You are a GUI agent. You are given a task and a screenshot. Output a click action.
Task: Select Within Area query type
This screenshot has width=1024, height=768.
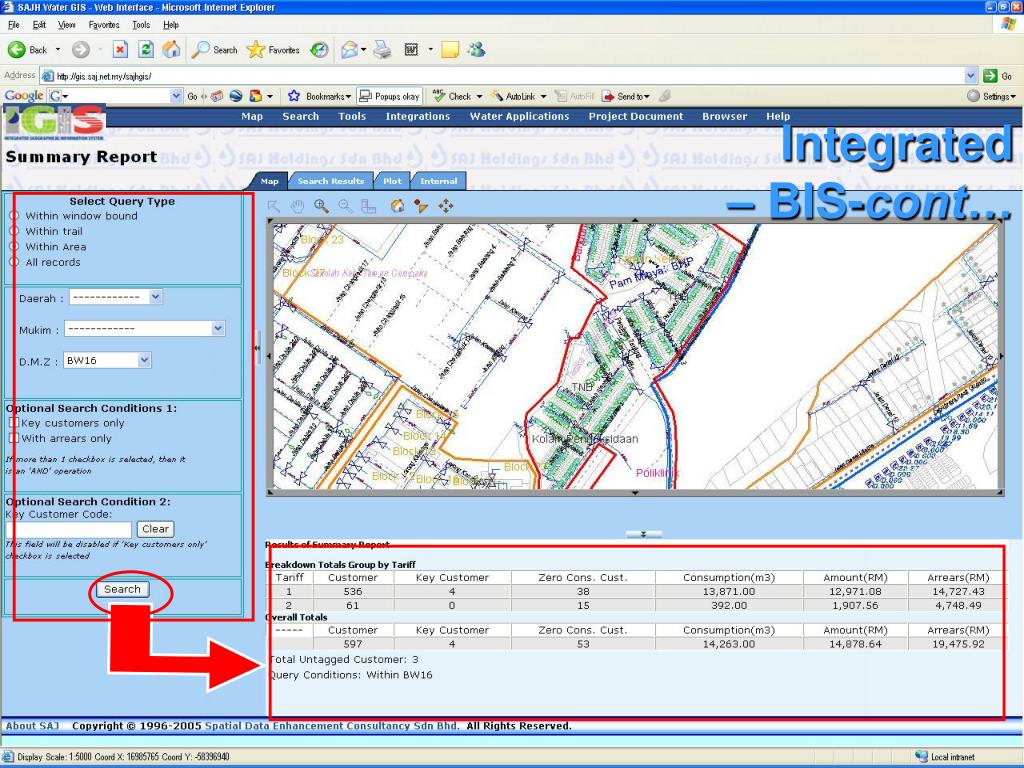(x=14, y=247)
